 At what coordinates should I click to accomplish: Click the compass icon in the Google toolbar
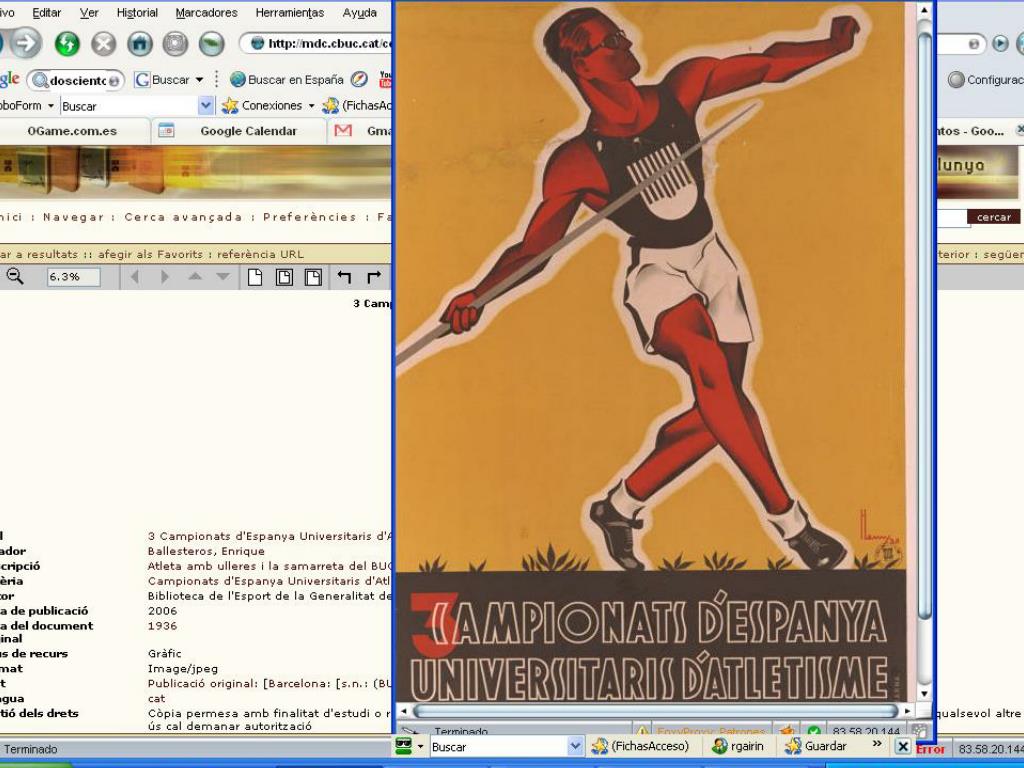pos(359,80)
